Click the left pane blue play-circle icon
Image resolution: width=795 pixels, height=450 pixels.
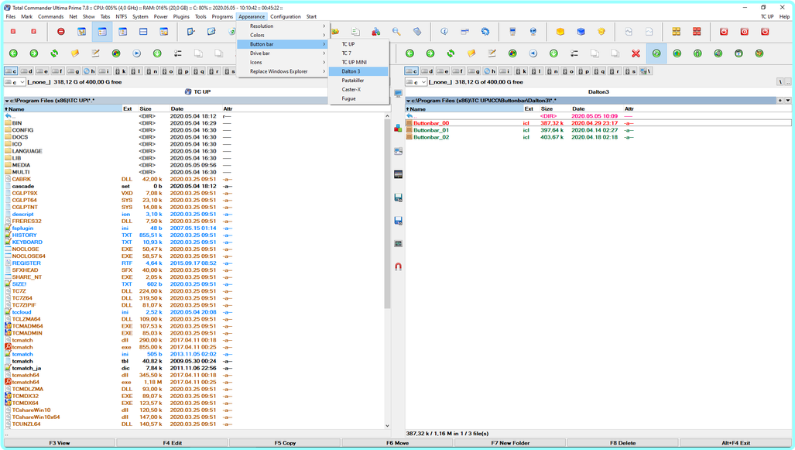tap(136, 53)
